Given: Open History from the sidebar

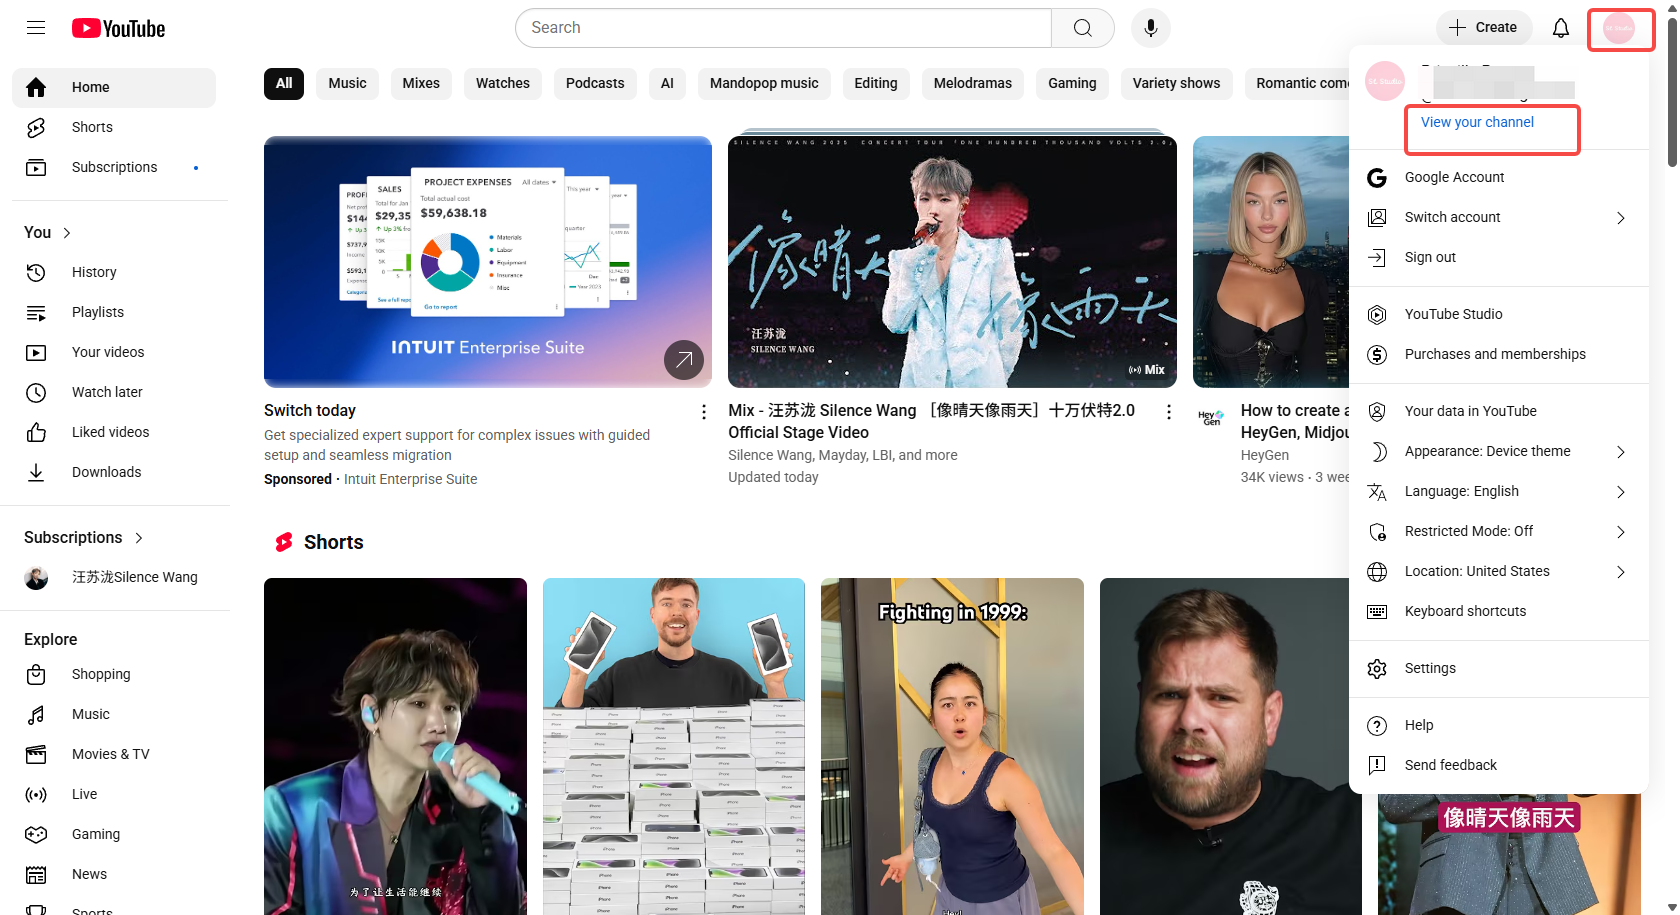Looking at the screenshot, I should click(114, 272).
